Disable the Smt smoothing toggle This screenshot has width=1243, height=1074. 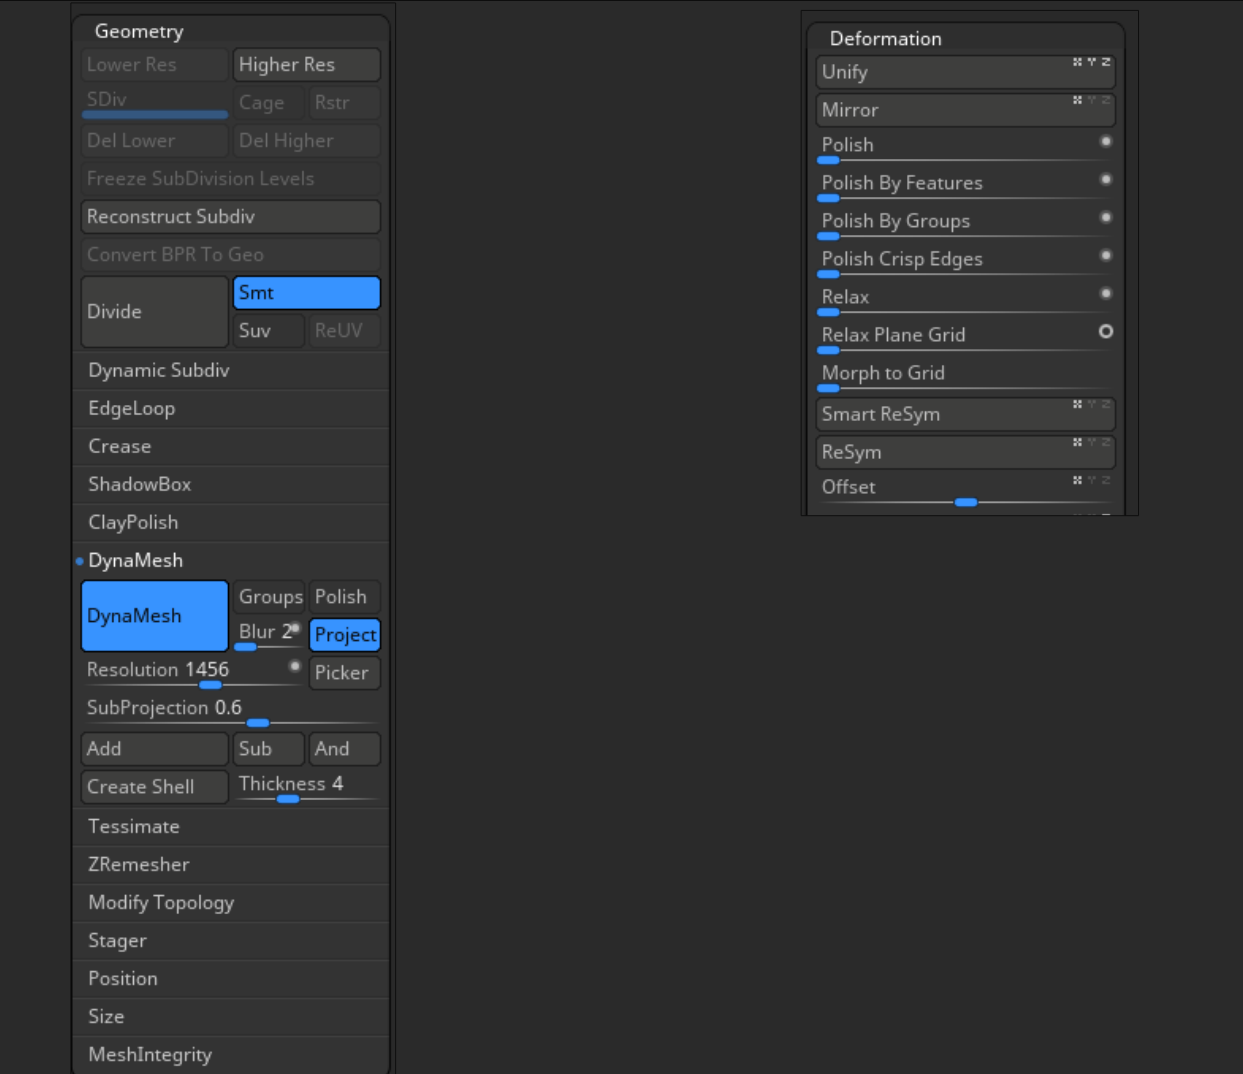pos(306,293)
